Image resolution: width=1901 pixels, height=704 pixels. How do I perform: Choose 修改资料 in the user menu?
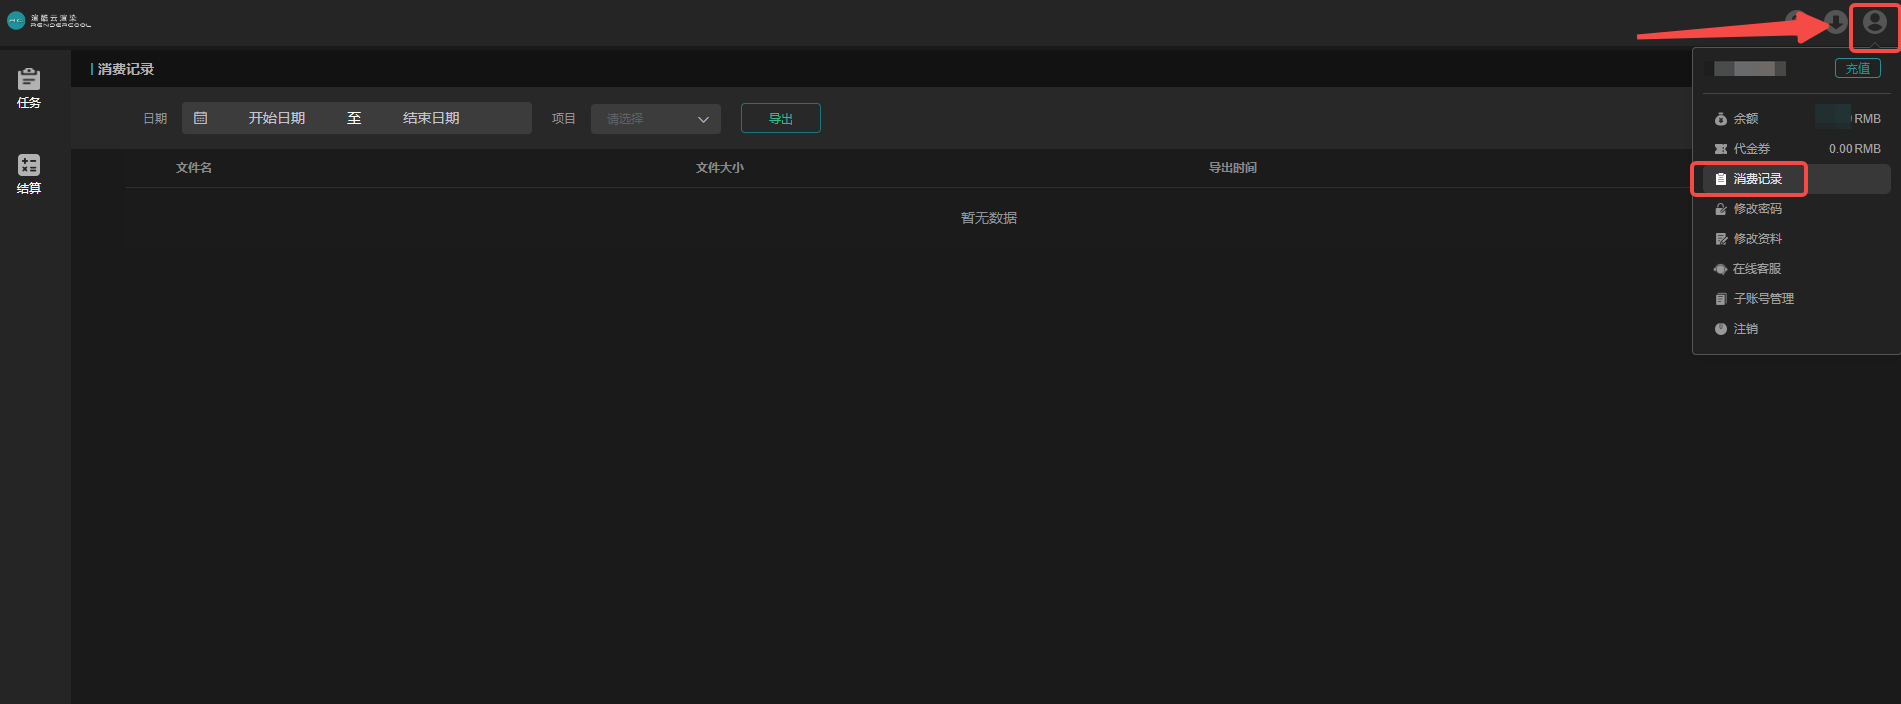pyautogui.click(x=1757, y=239)
